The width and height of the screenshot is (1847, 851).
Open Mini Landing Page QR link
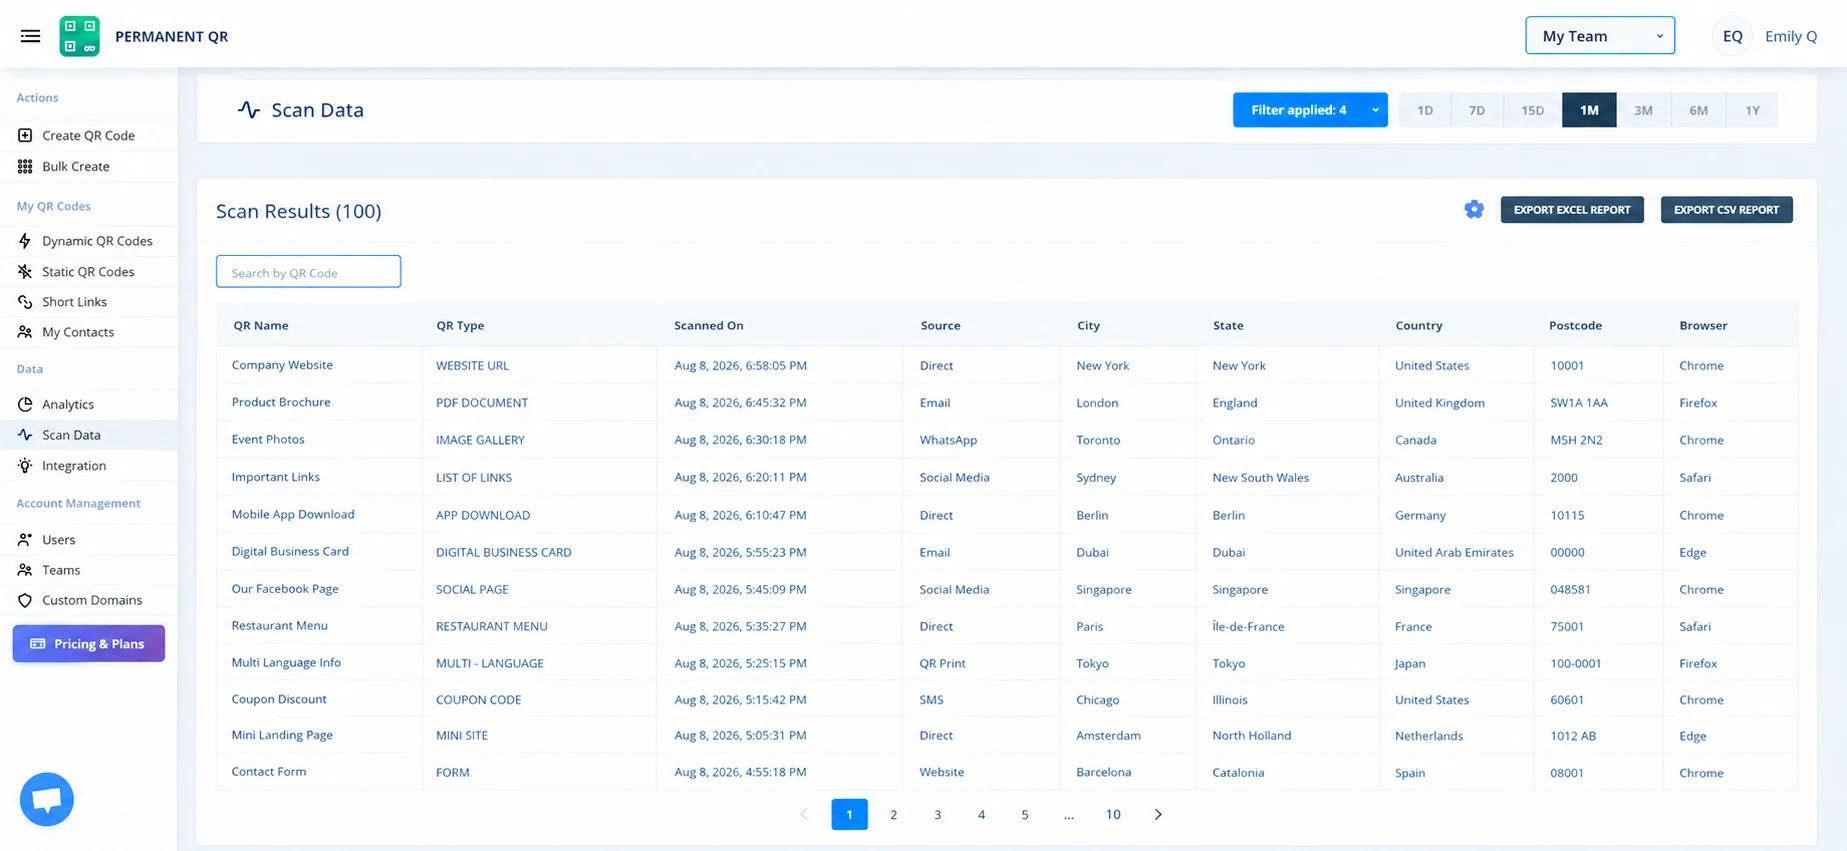tap(282, 735)
